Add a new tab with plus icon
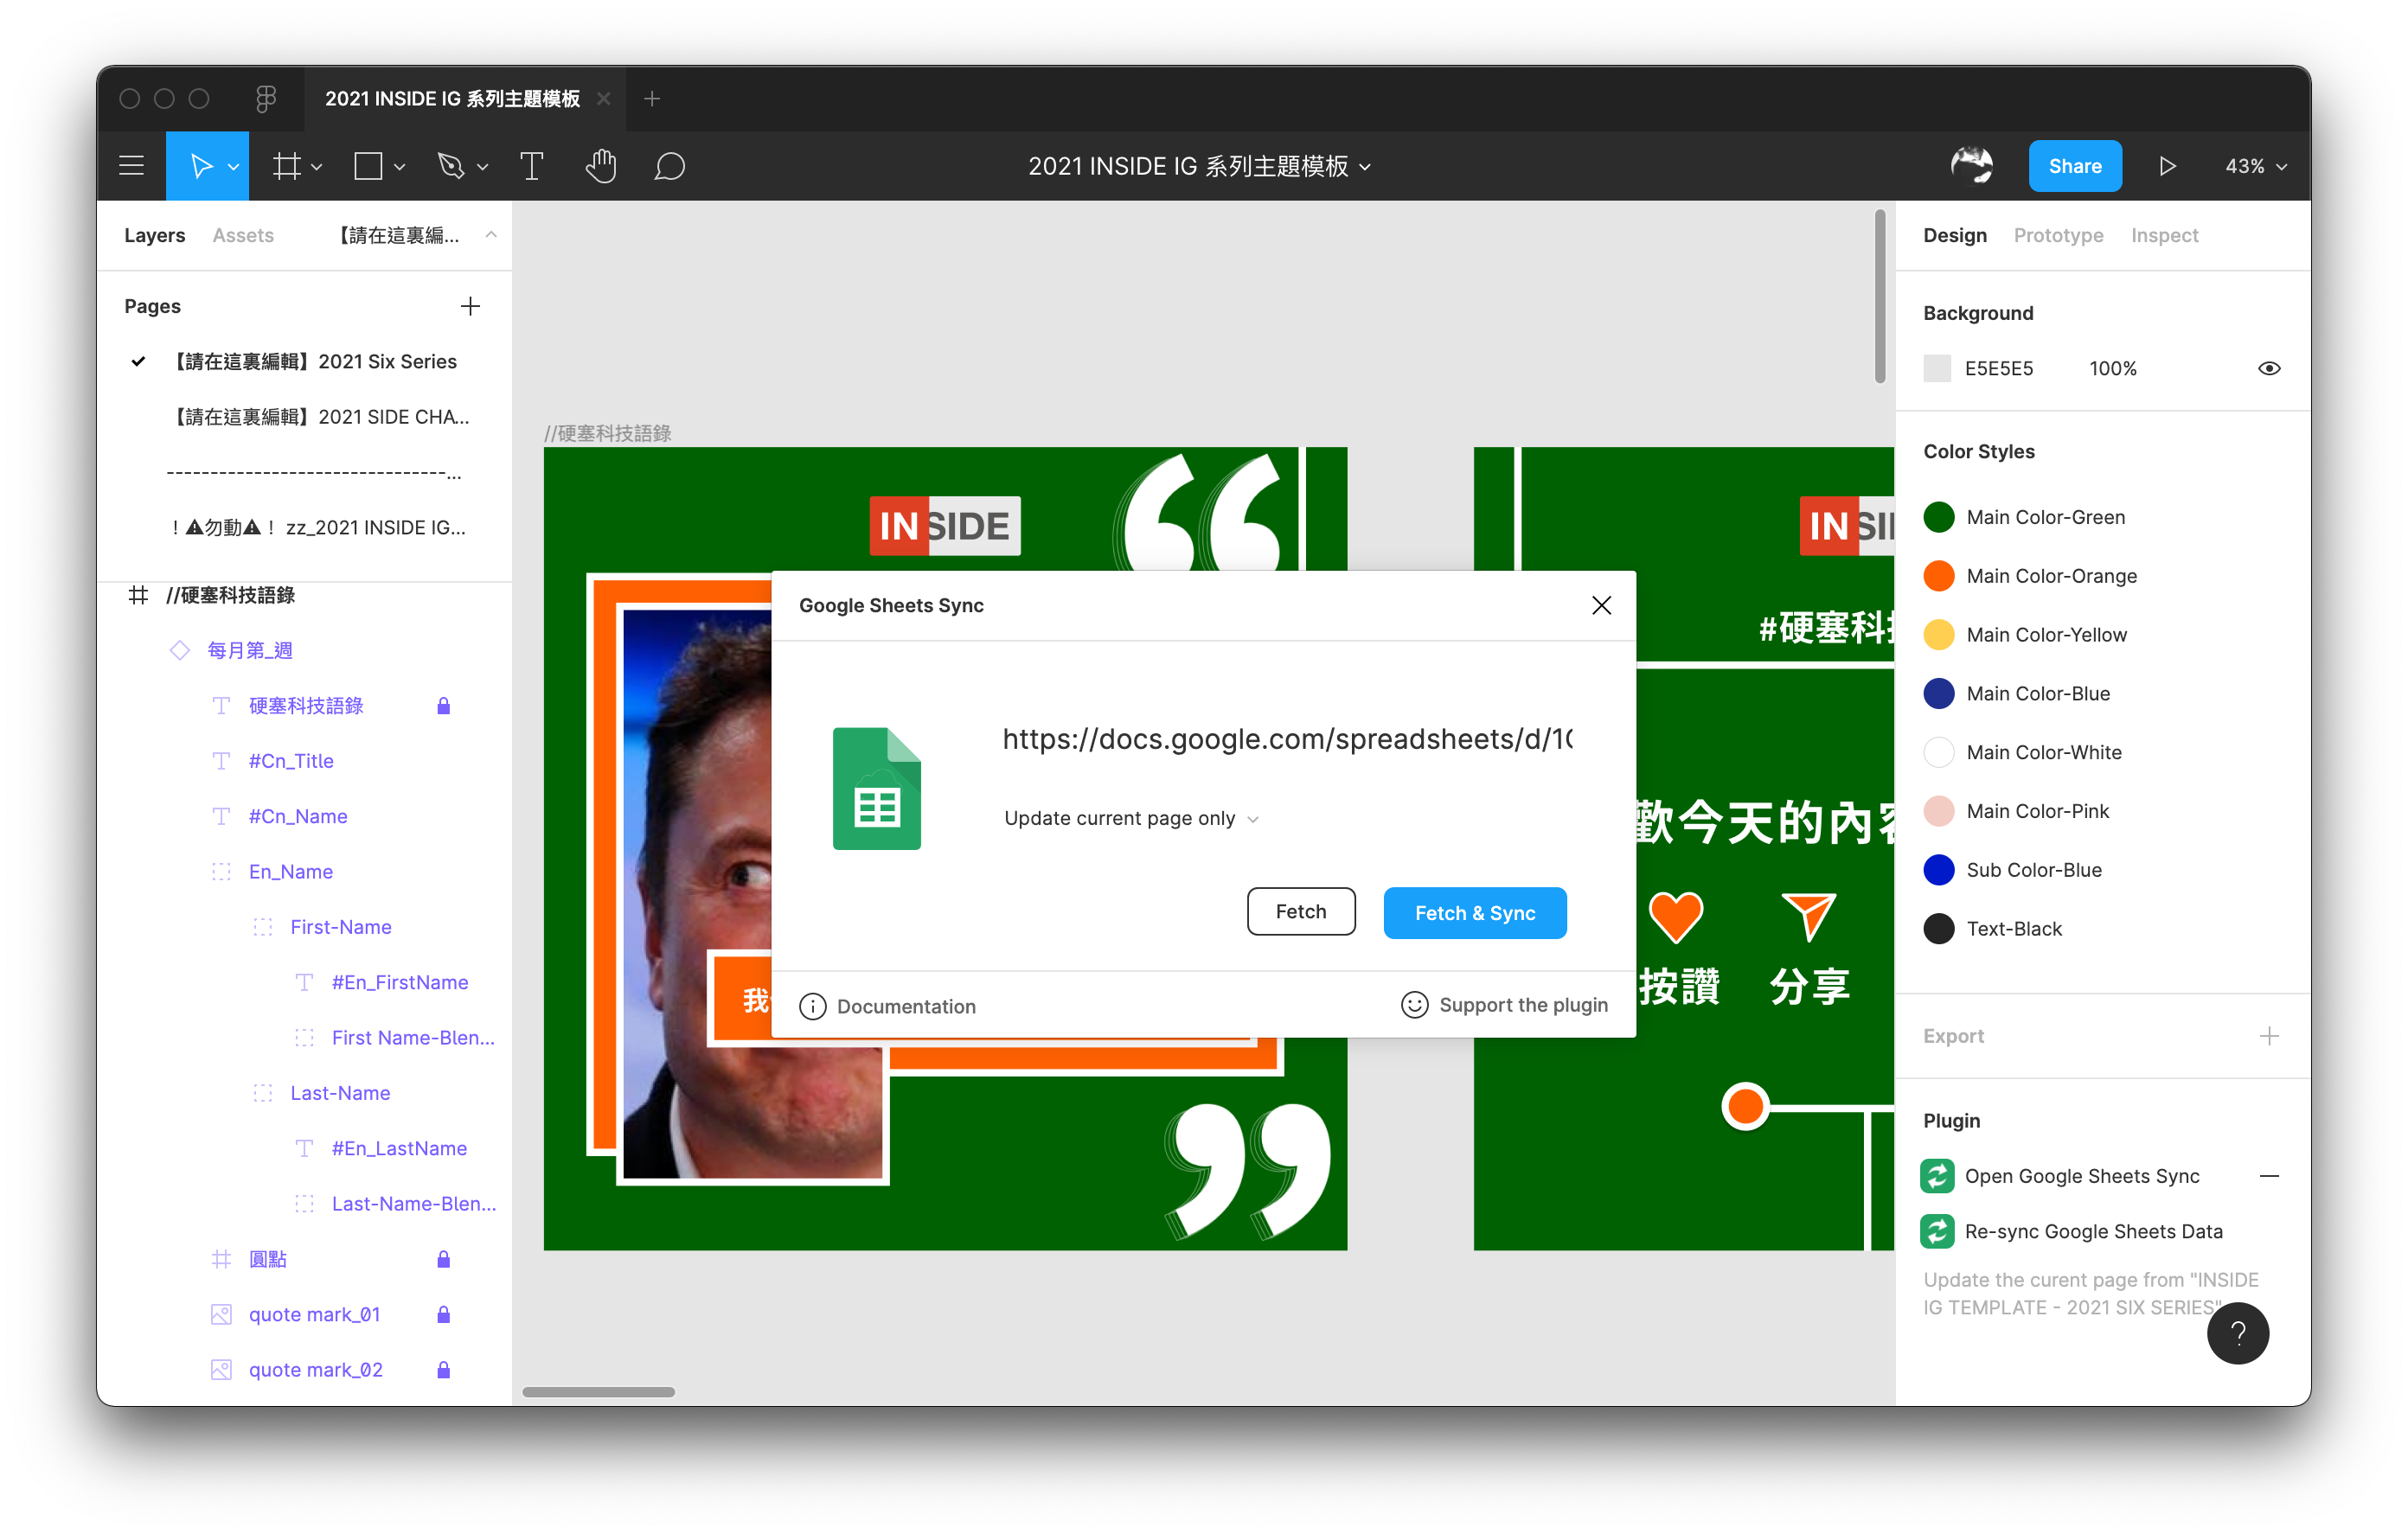Viewport: 2408px width, 1534px height. 652,98
